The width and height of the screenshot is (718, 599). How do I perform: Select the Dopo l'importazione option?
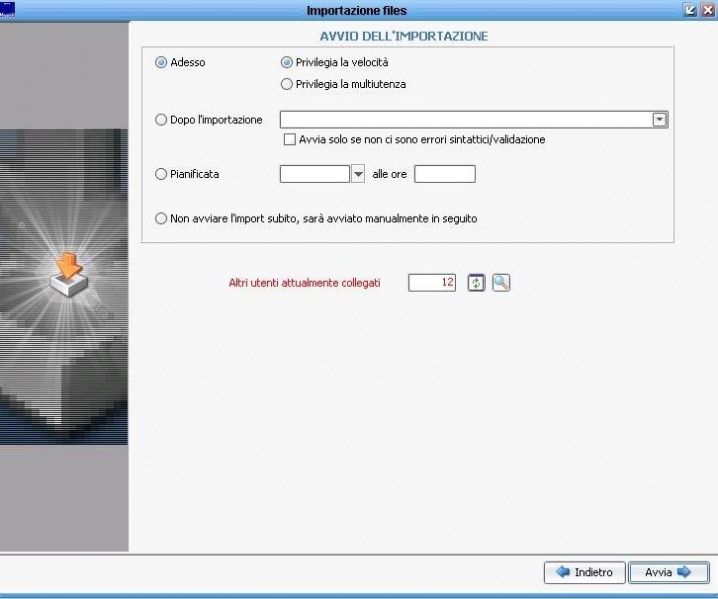161,120
